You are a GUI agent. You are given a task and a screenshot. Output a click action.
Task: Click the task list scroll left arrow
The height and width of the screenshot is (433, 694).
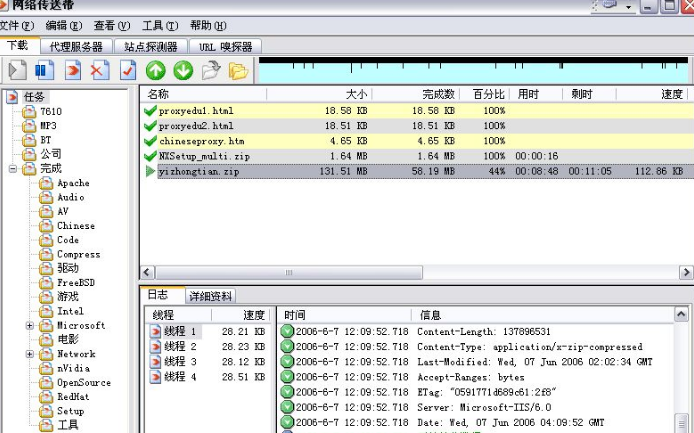[147, 272]
